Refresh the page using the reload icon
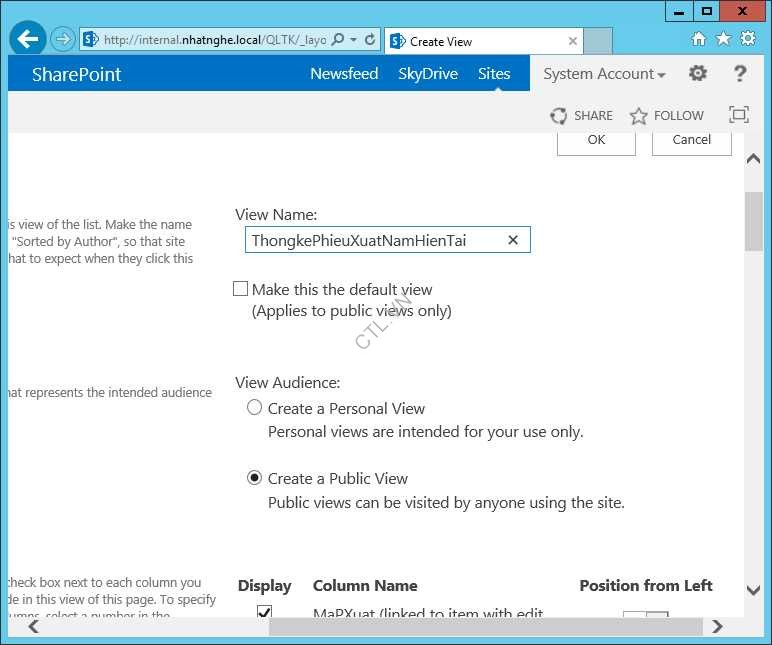The width and height of the screenshot is (772, 645). 370,40
